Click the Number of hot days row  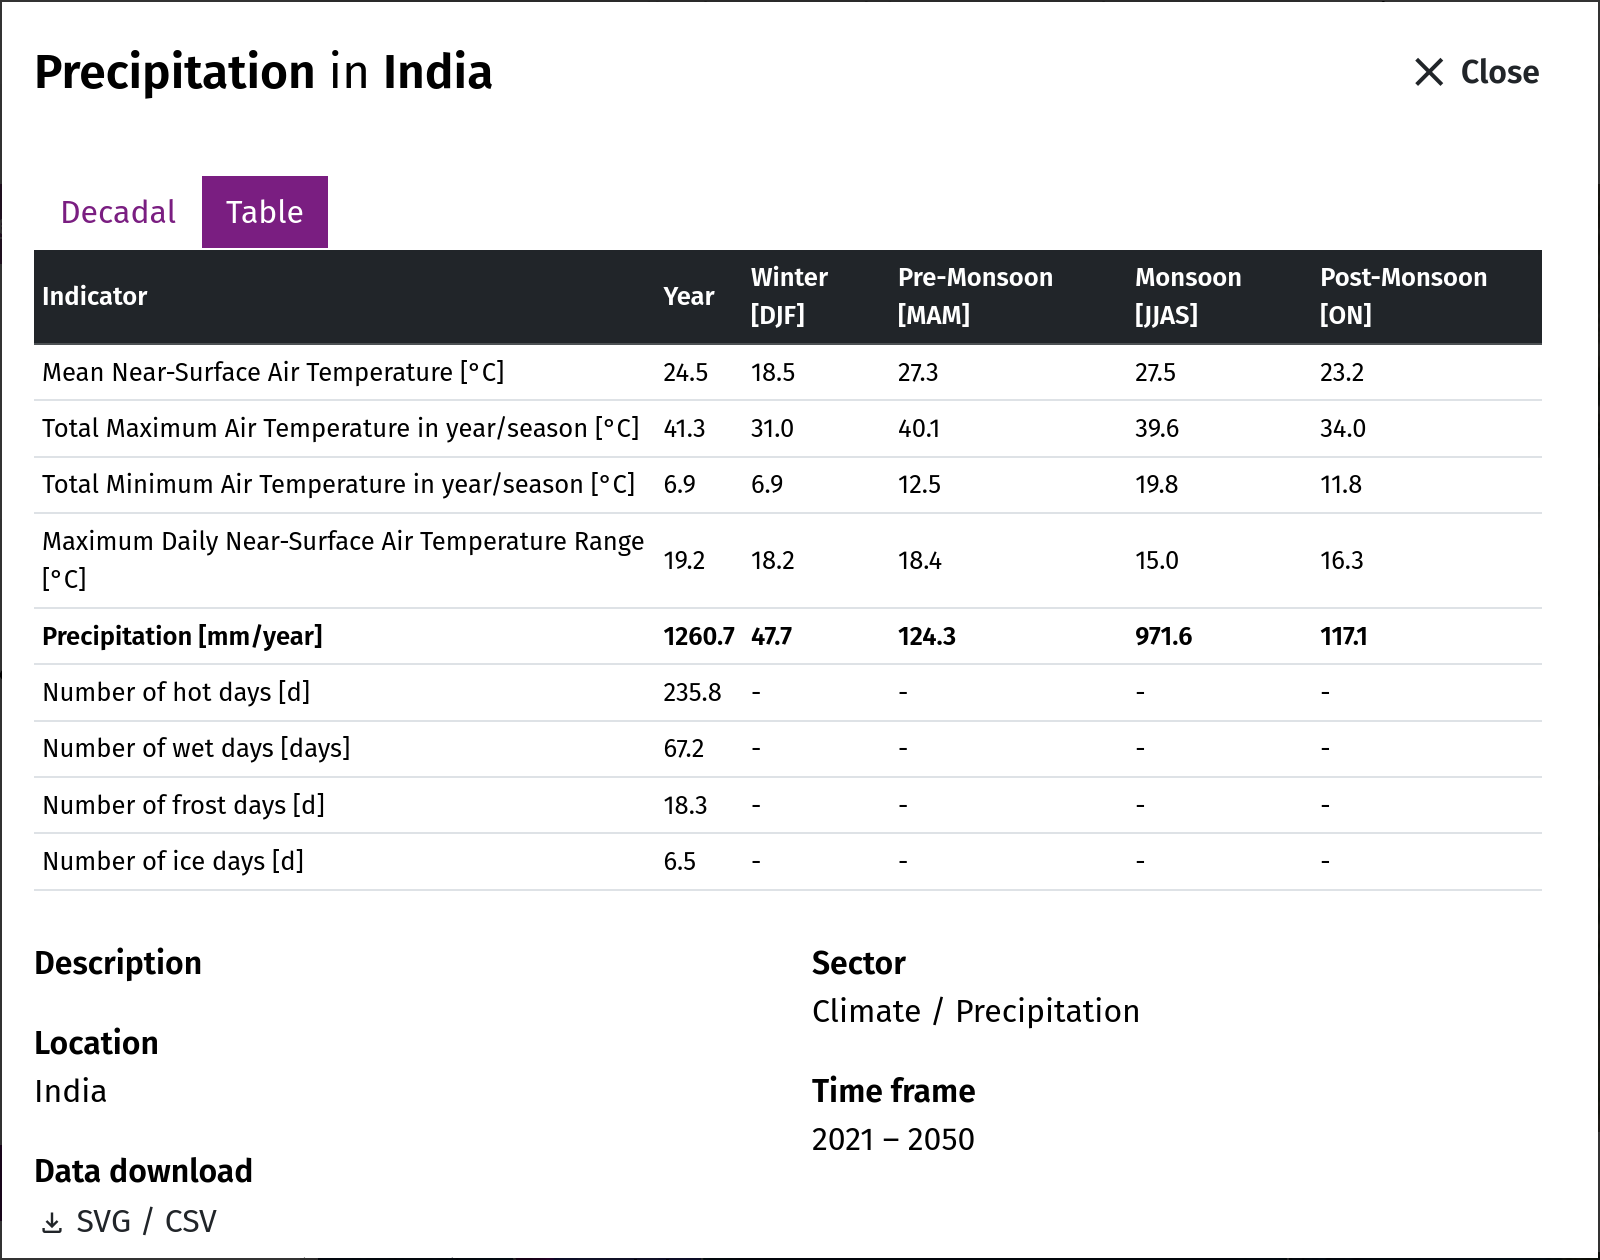(788, 692)
